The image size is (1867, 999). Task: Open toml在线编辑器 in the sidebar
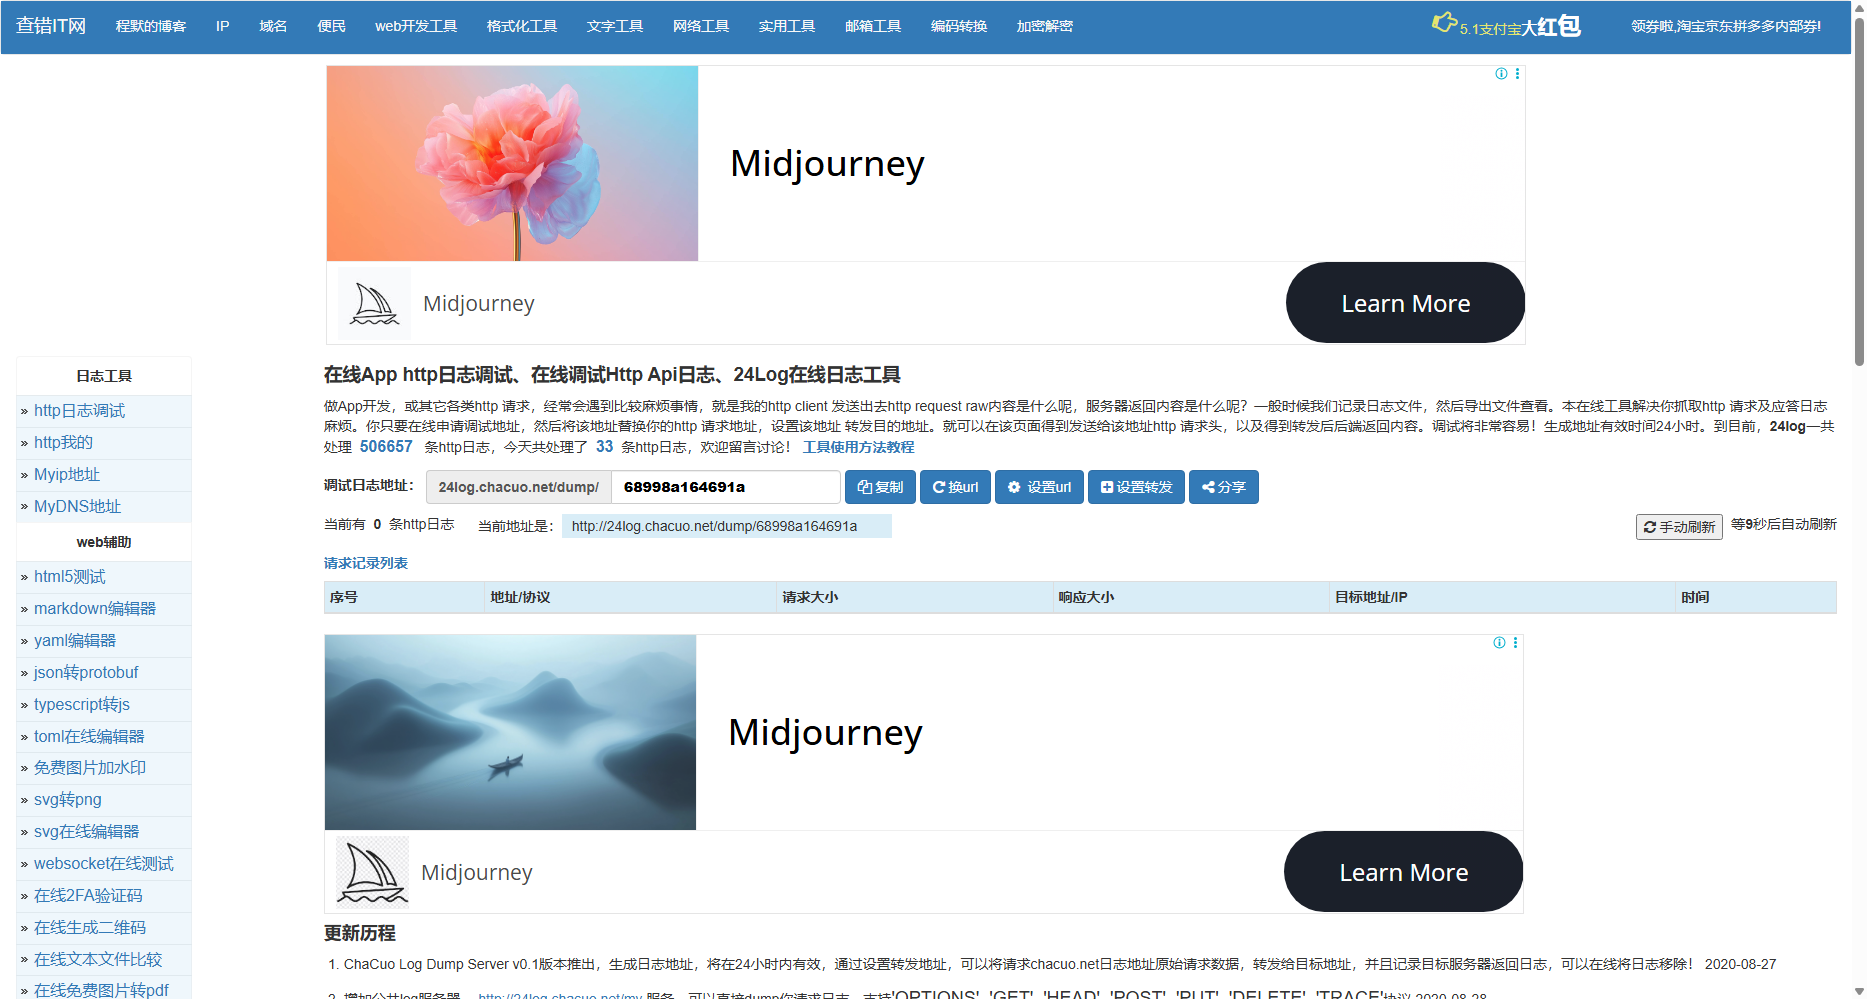click(89, 737)
